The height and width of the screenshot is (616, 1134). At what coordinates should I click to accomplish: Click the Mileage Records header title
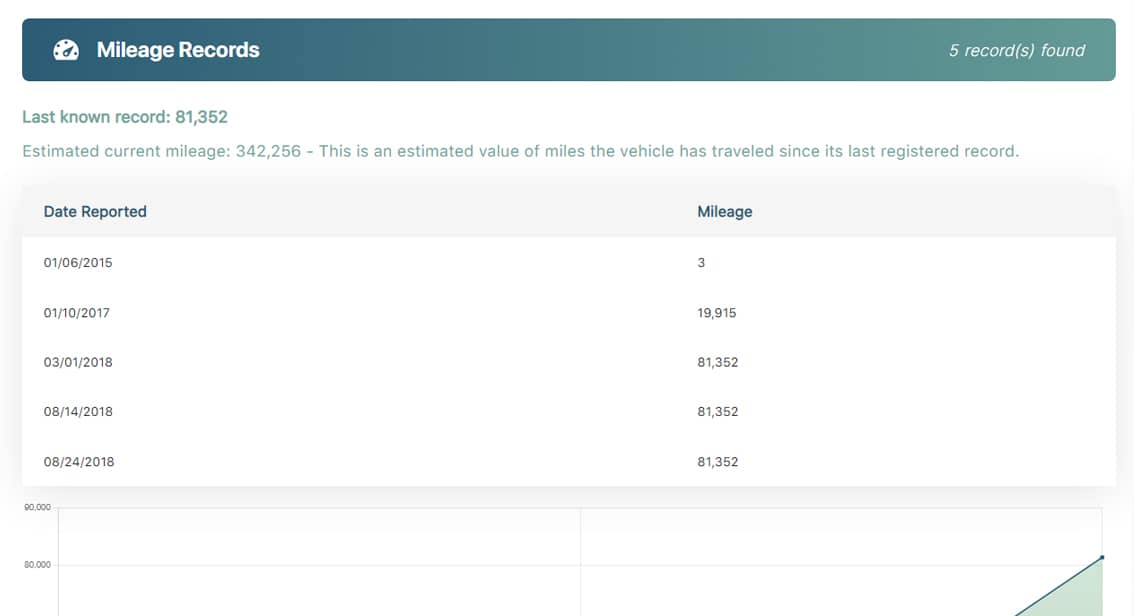(x=178, y=50)
